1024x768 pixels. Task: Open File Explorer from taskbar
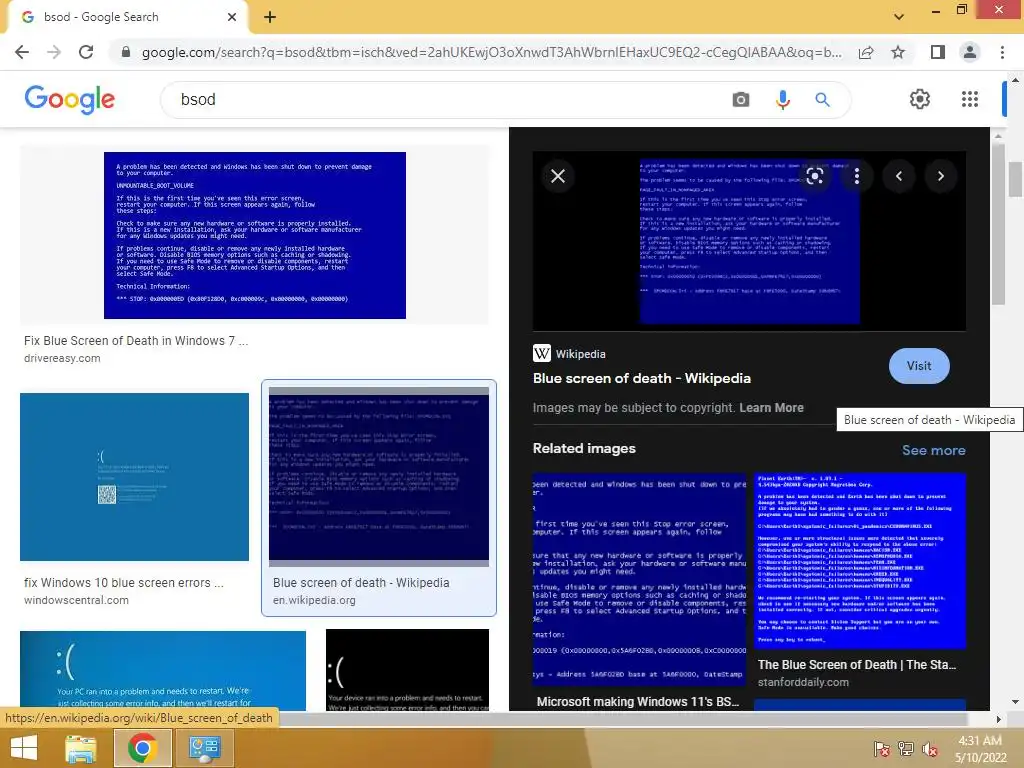pos(81,748)
